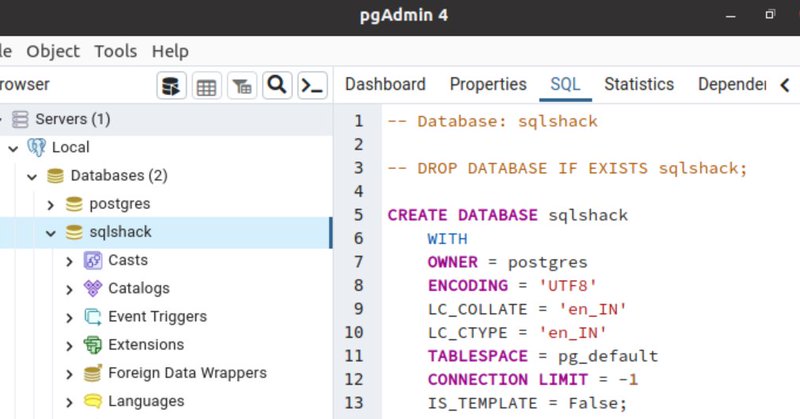Click the Databases node icon
Image resolution: width=800 pixels, height=419 pixels.
point(55,176)
